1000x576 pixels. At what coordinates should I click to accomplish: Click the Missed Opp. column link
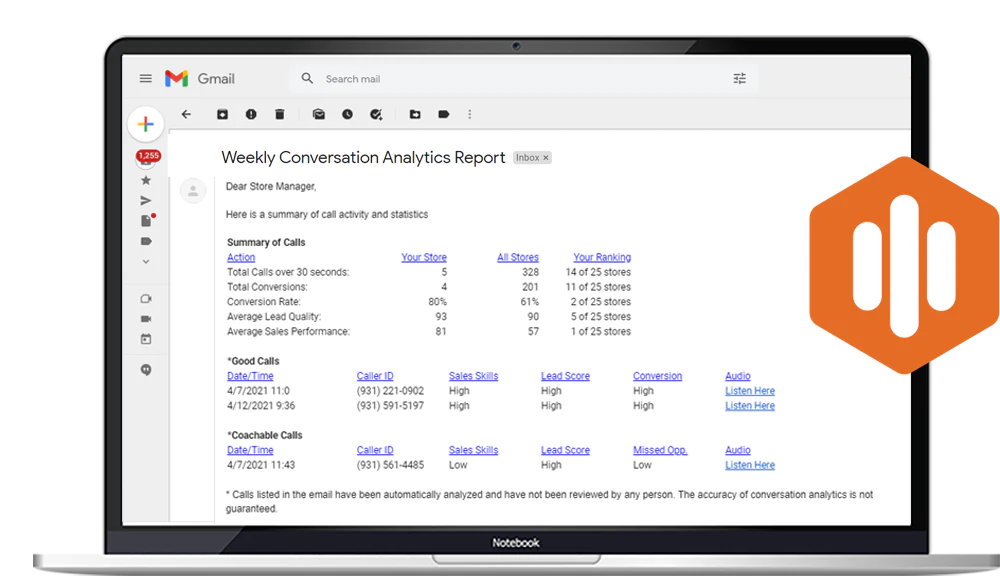(x=660, y=450)
